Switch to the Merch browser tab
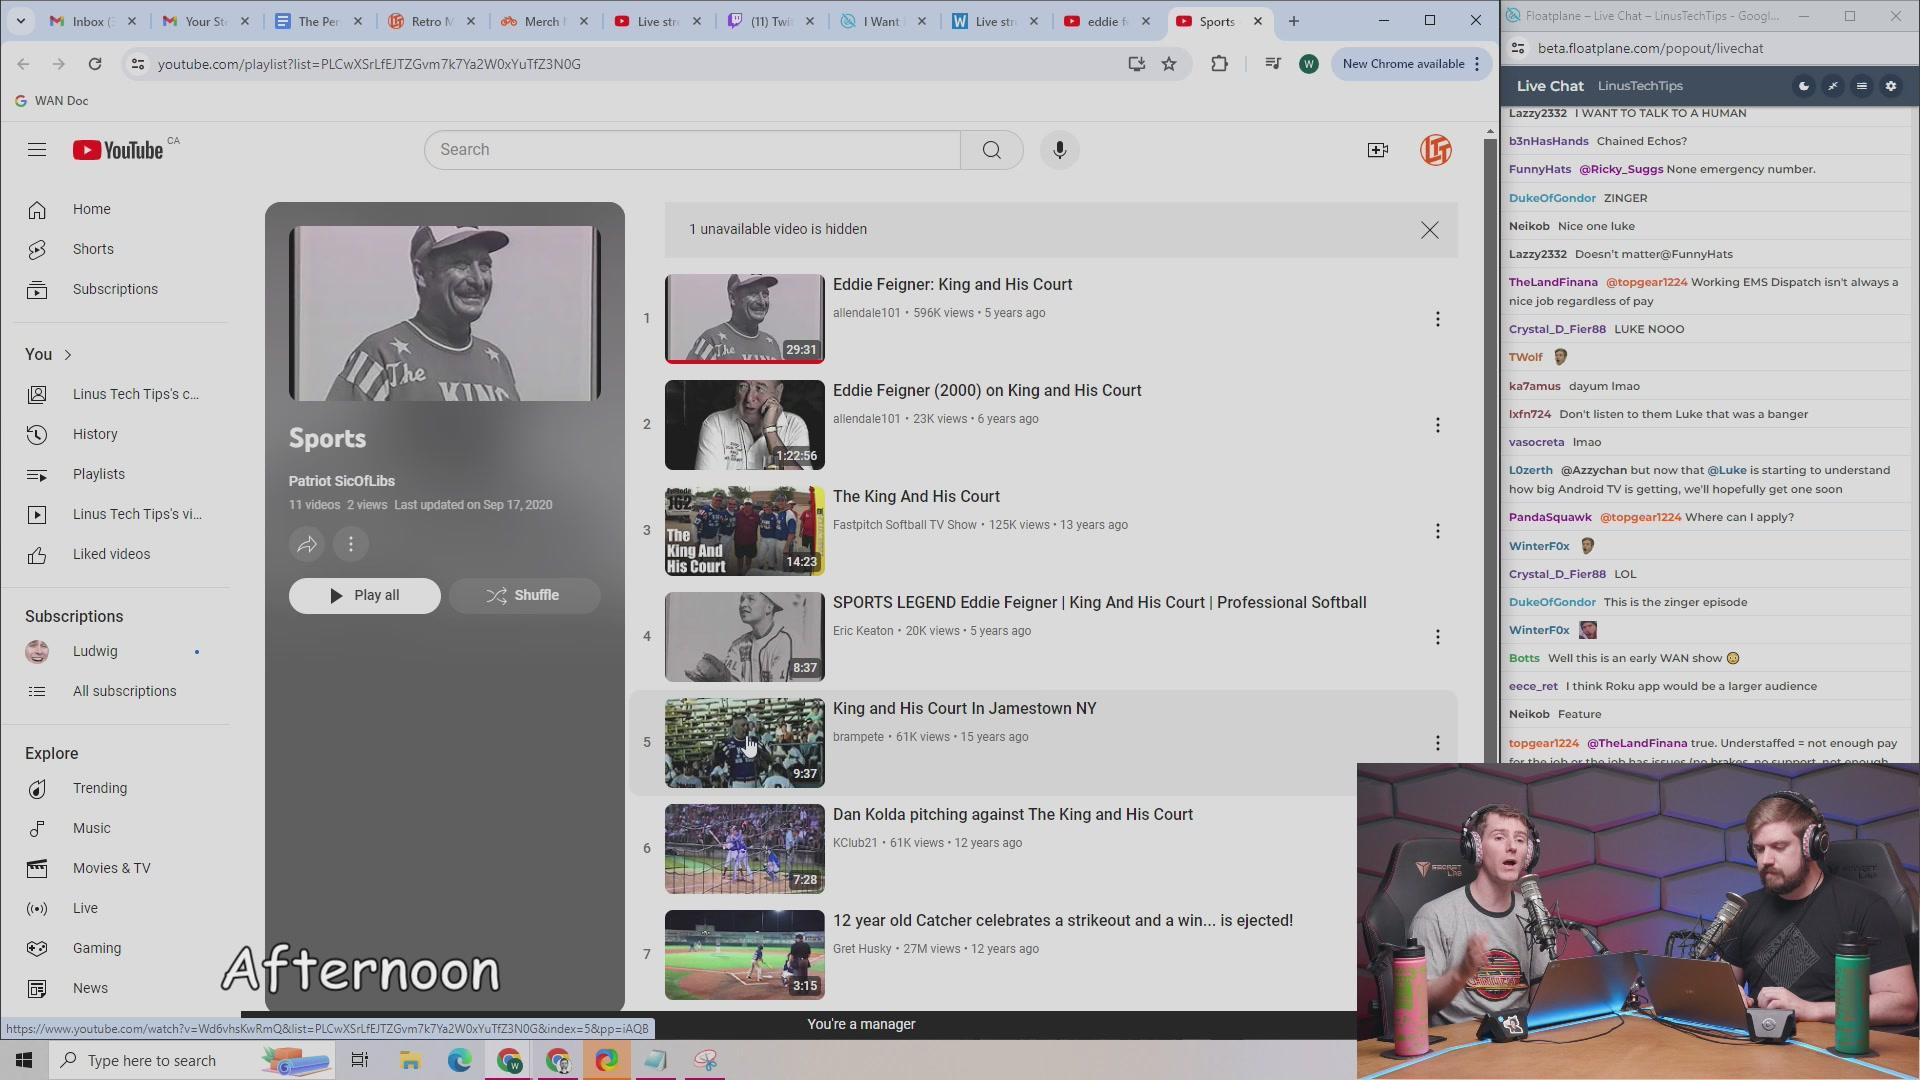Viewport: 1920px width, 1080px height. click(543, 21)
